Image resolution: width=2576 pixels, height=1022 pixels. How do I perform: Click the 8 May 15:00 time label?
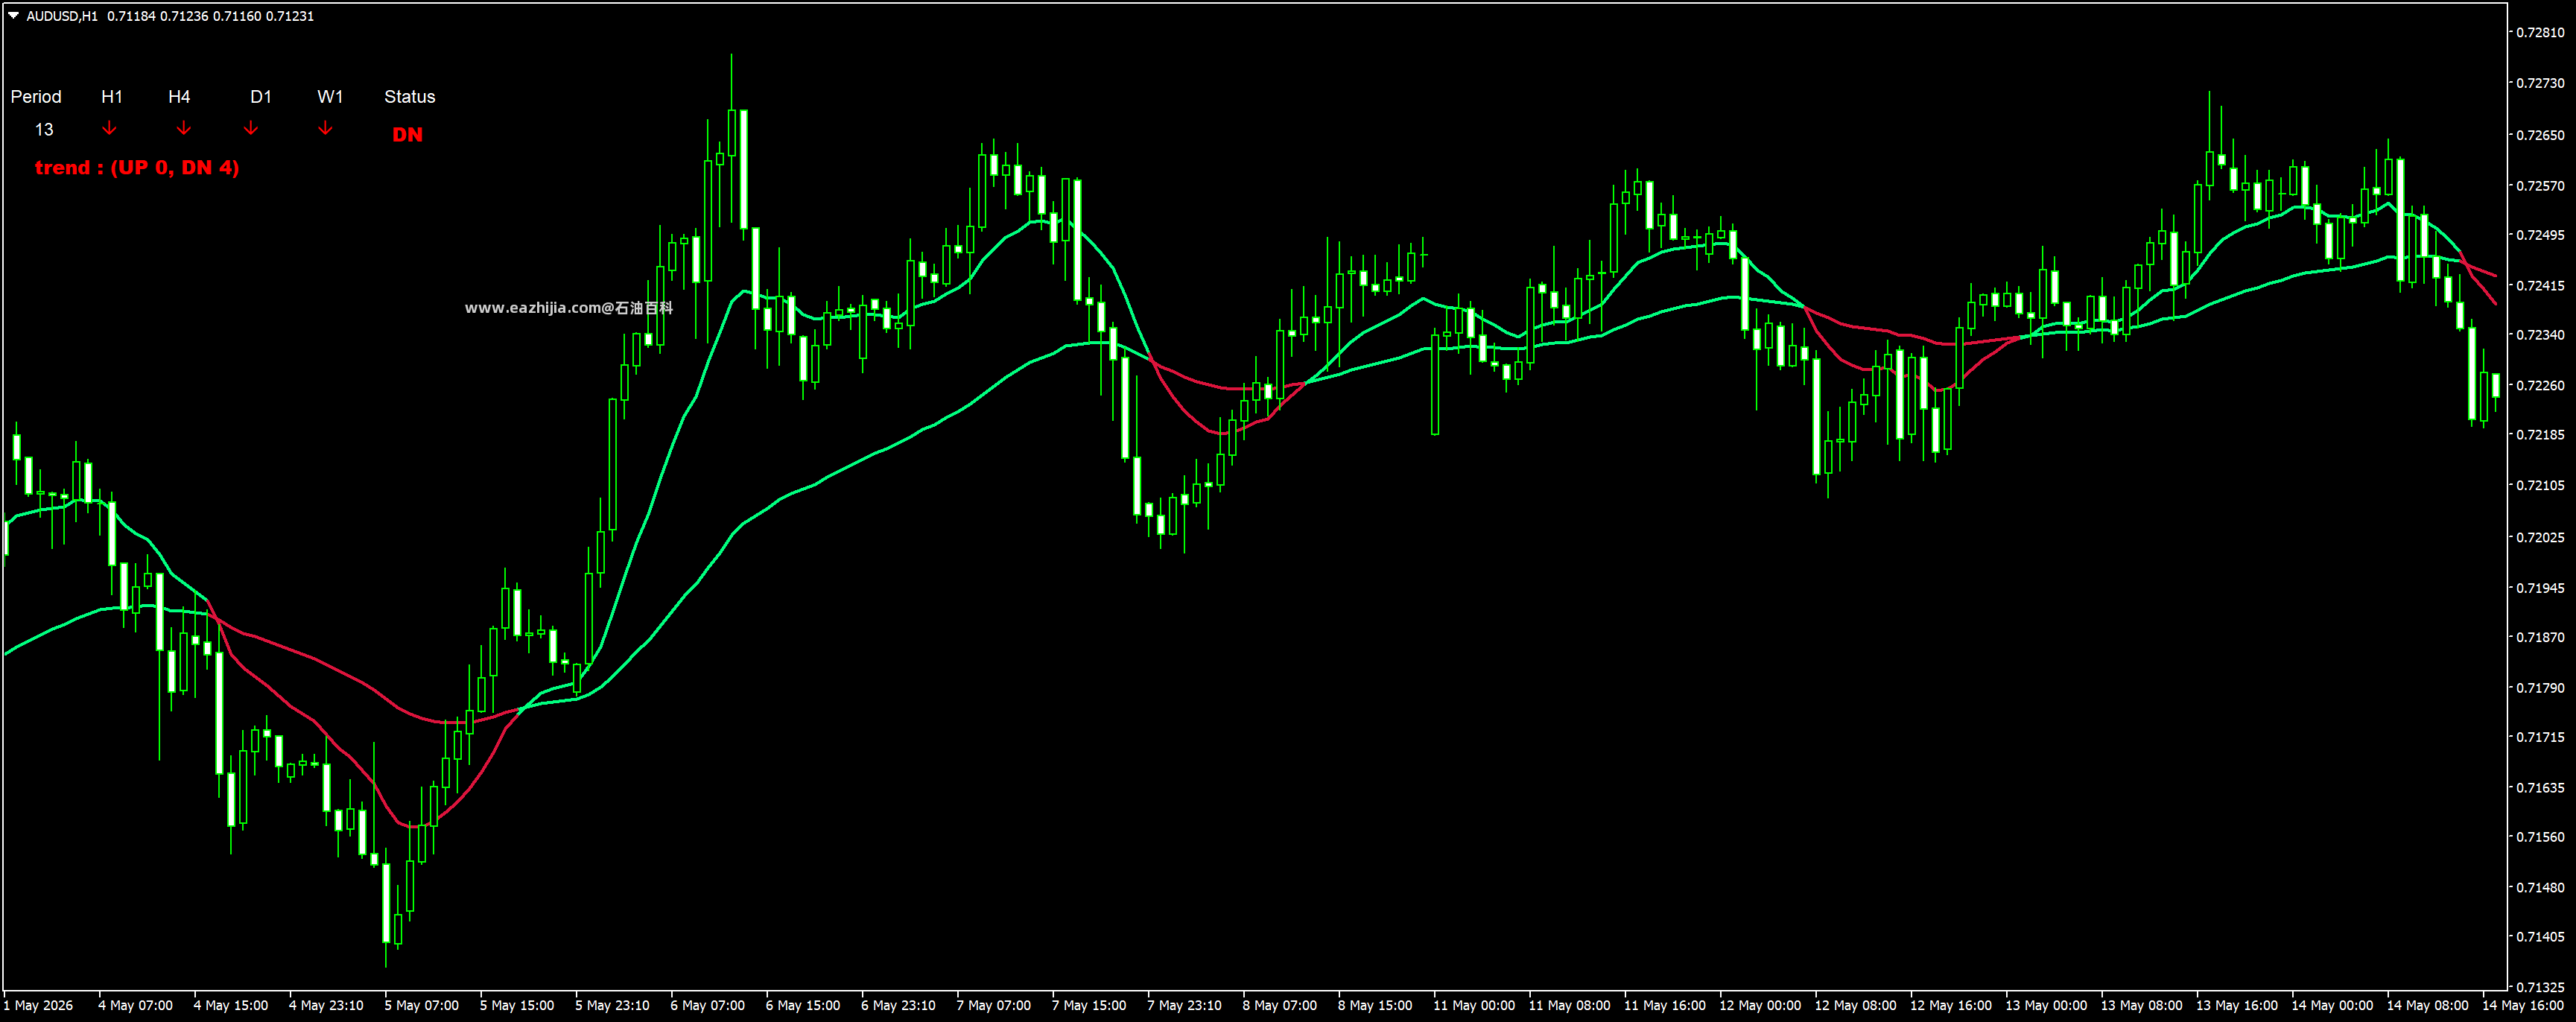pos(1376,1006)
